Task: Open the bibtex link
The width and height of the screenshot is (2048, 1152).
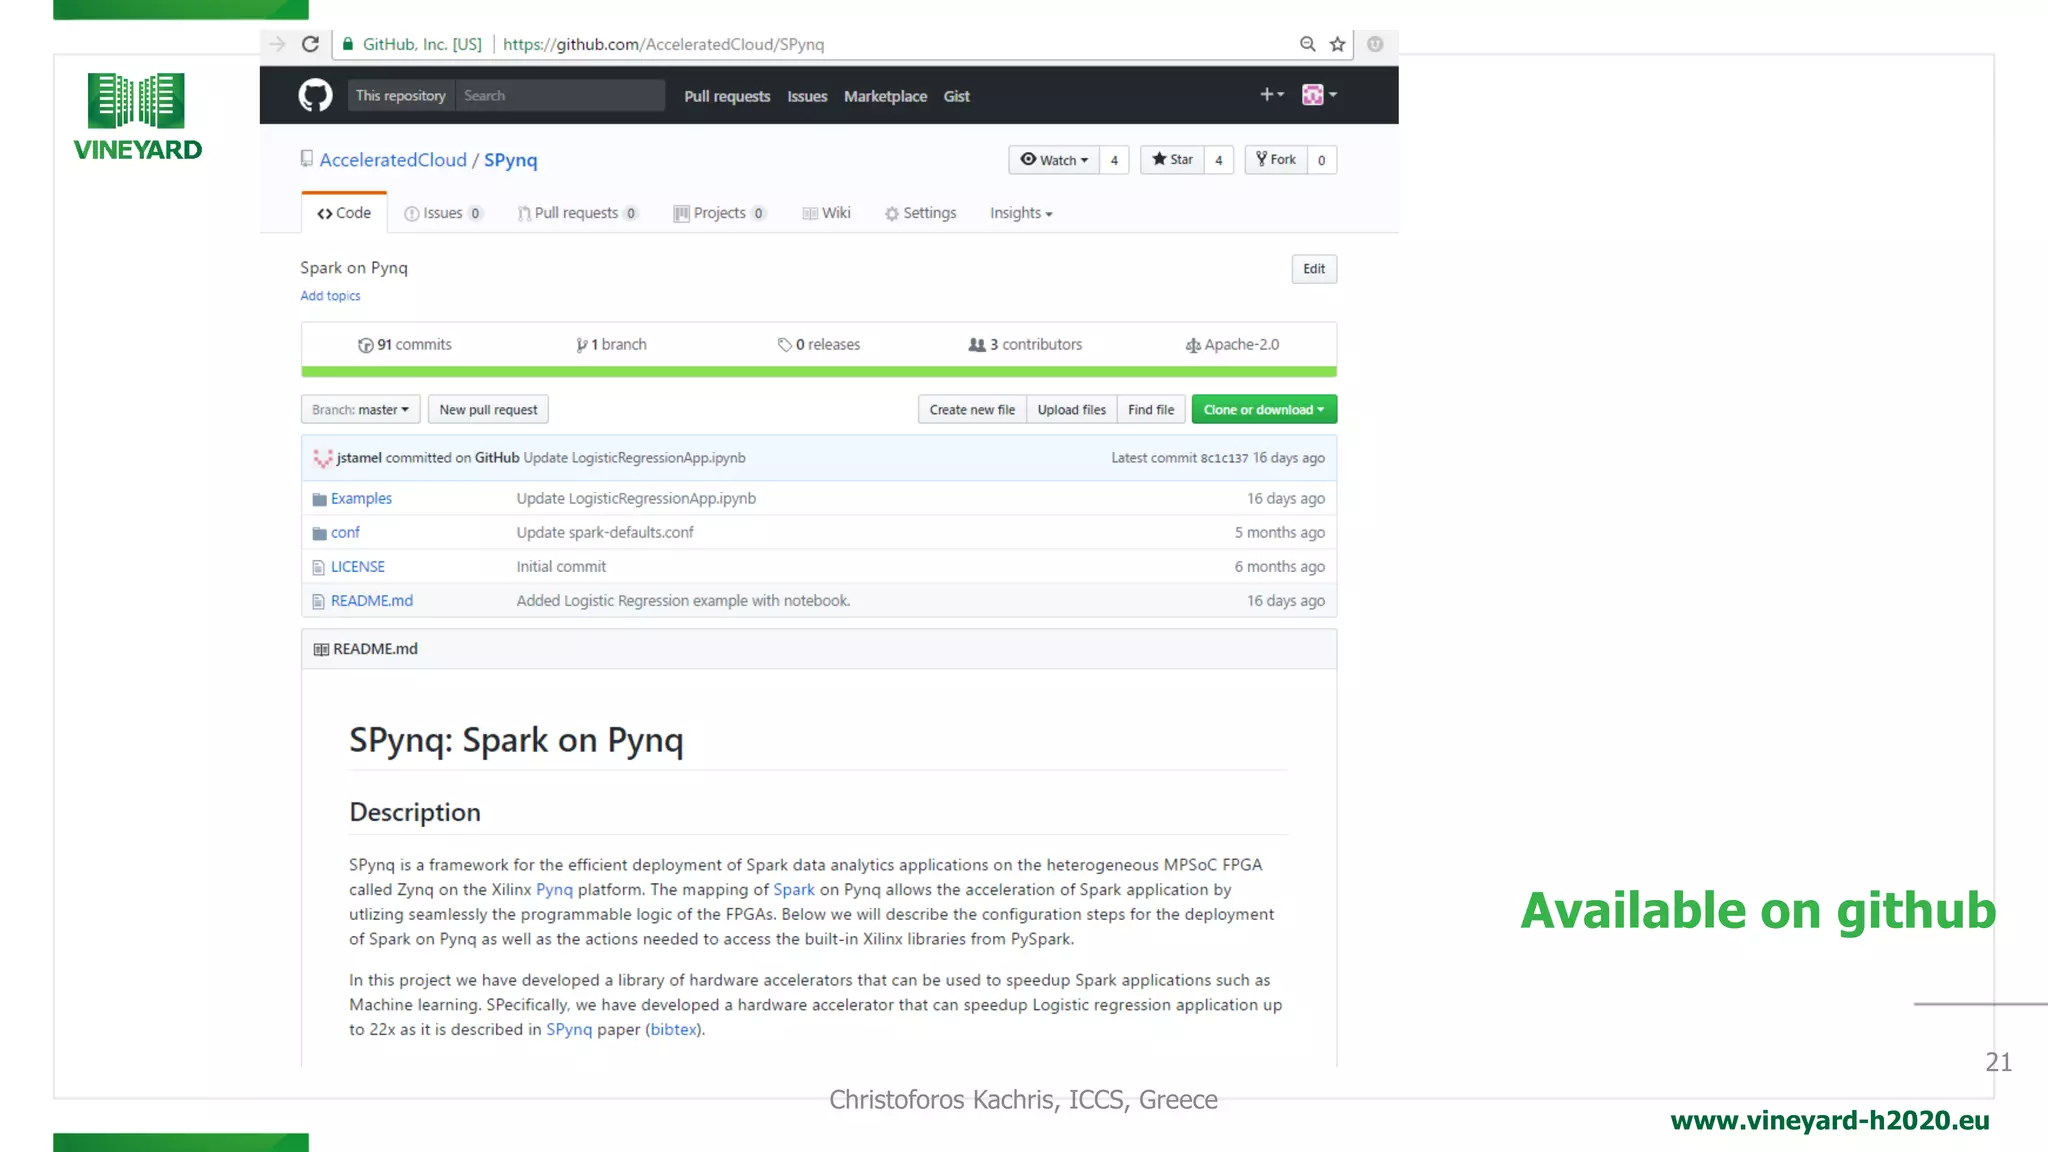Action: 673,1030
